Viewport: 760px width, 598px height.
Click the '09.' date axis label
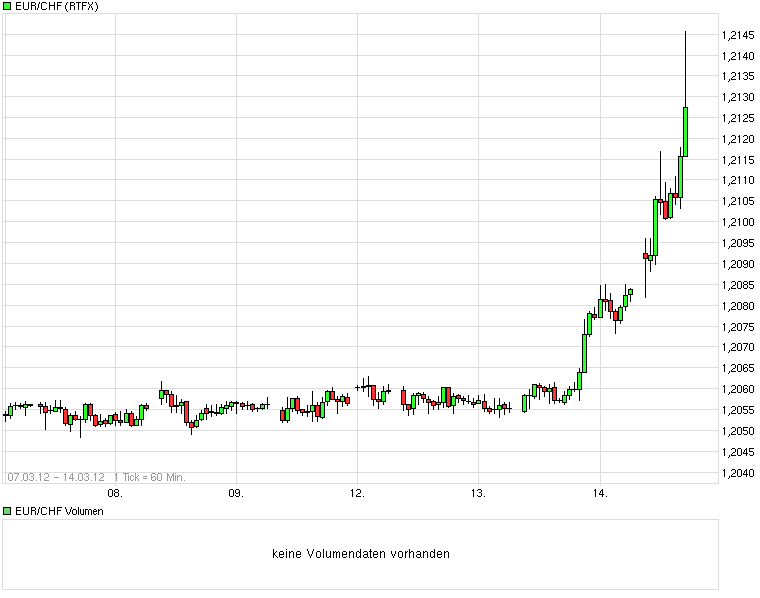(236, 493)
